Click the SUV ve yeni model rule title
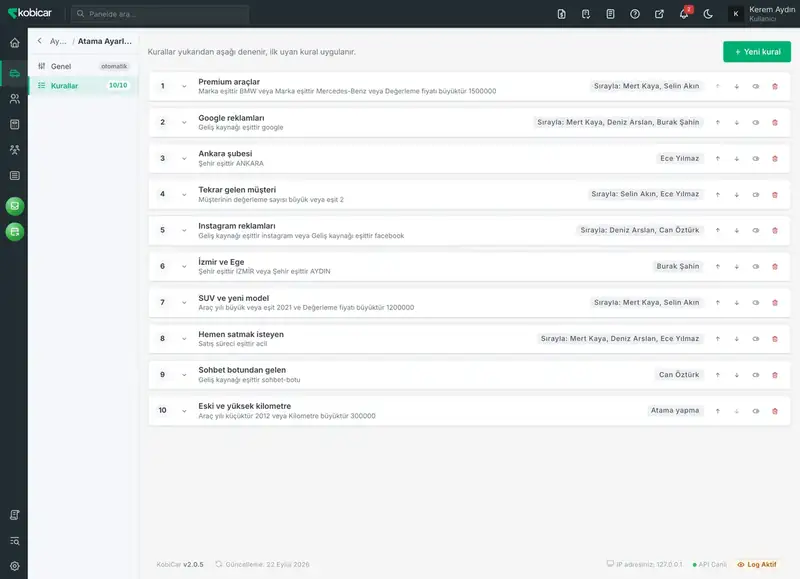 (234, 298)
